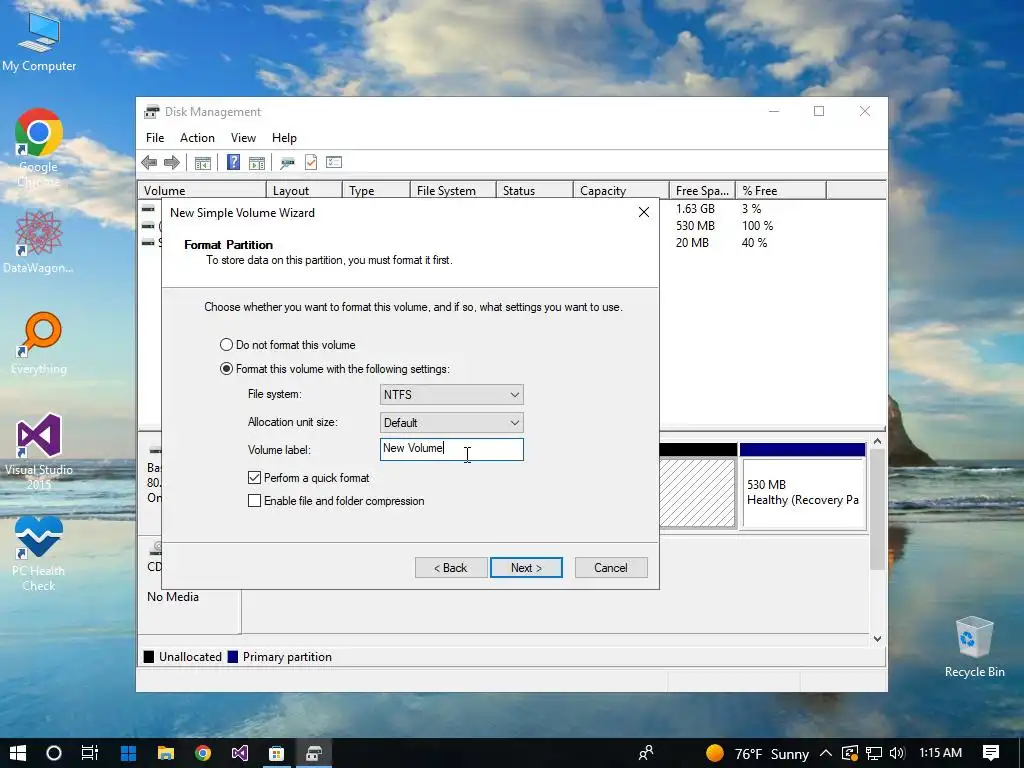The image size is (1024, 768).
Task: Sort by the Free Space column header
Action: pos(703,191)
